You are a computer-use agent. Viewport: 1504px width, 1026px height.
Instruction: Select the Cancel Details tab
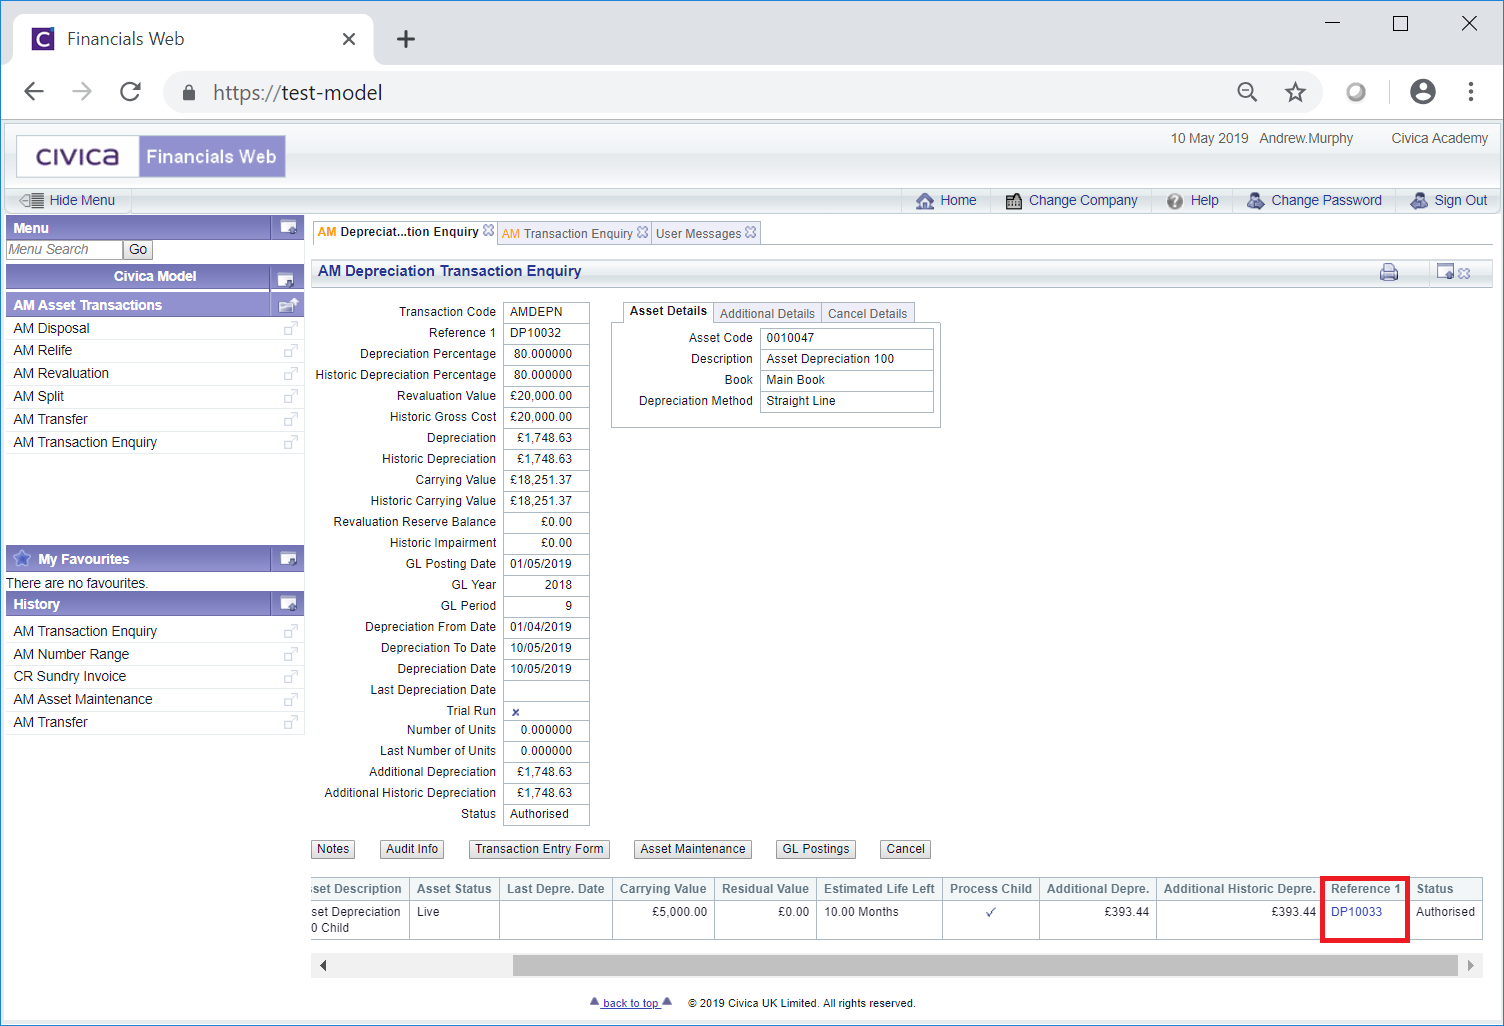point(867,314)
